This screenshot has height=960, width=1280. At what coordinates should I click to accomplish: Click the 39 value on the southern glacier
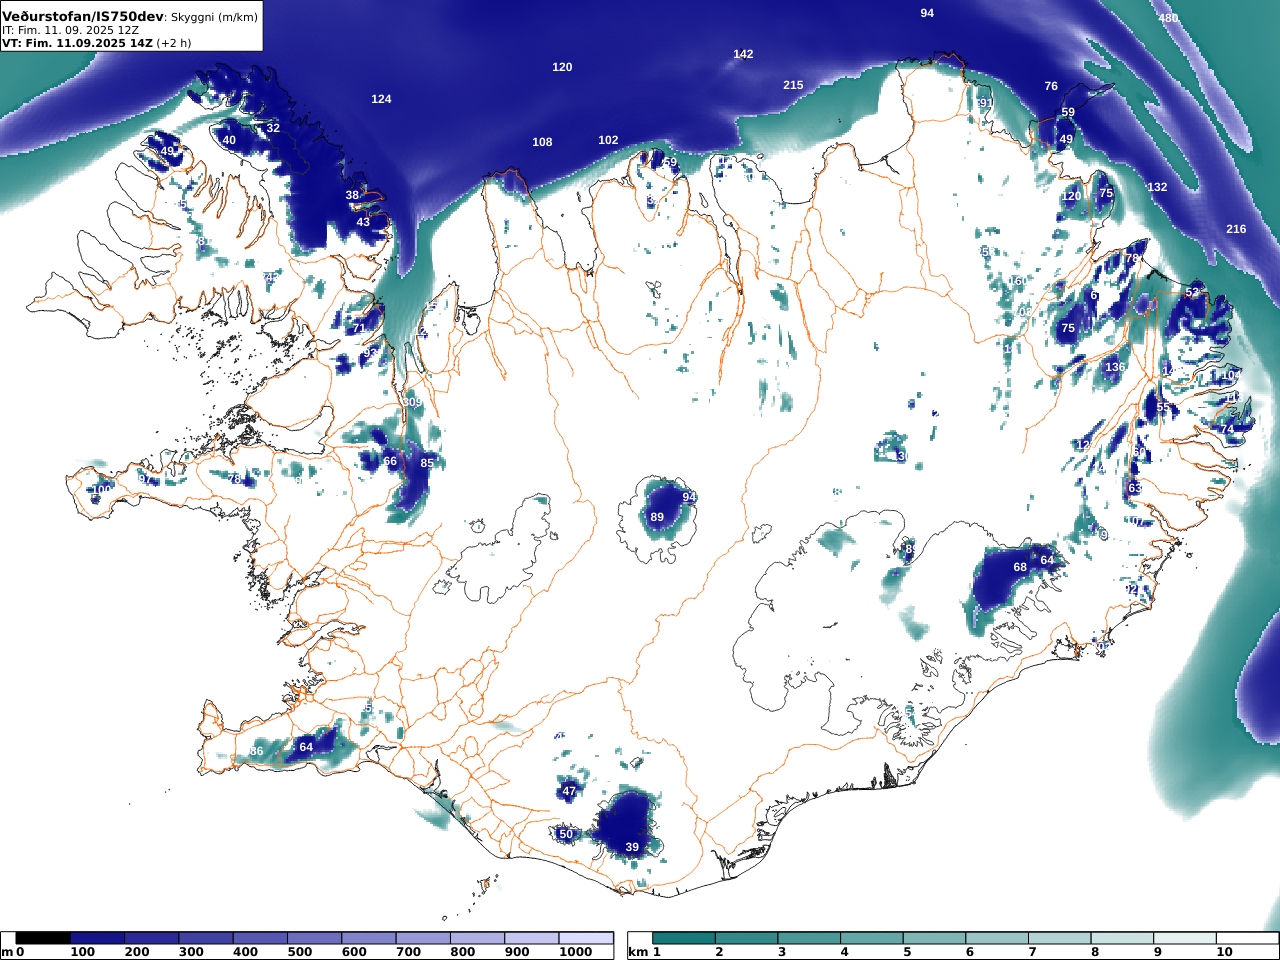point(632,847)
